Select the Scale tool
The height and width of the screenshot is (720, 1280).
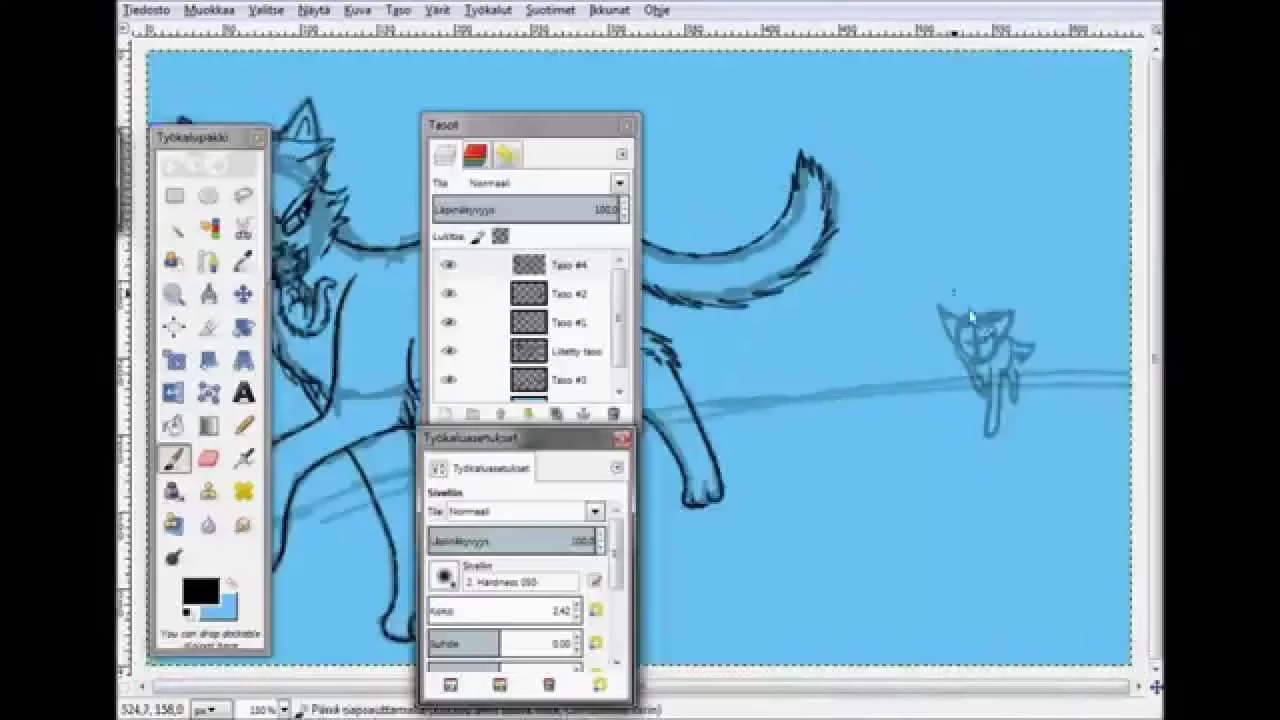[x=175, y=360]
